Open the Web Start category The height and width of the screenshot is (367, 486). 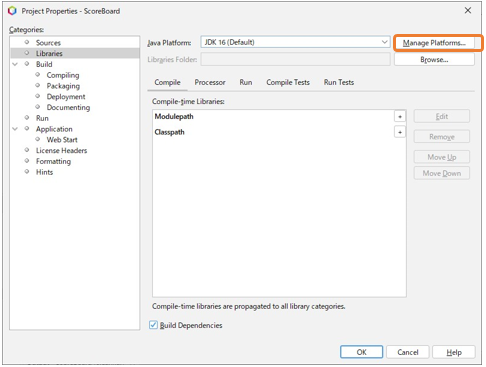click(62, 140)
